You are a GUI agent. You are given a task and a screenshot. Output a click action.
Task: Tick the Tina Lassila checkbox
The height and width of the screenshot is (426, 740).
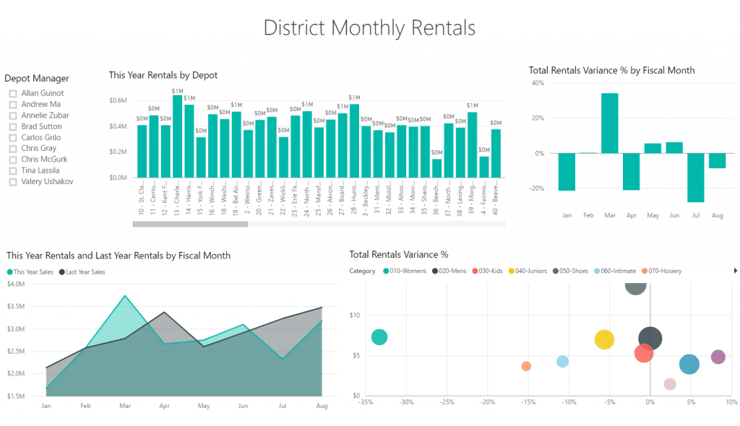pos(13,171)
